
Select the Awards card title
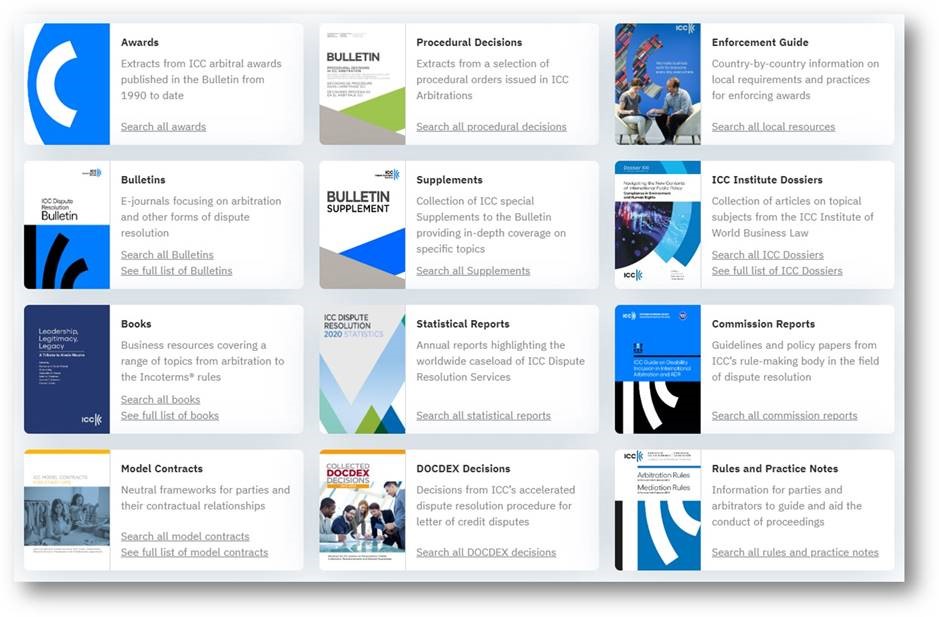click(x=140, y=43)
